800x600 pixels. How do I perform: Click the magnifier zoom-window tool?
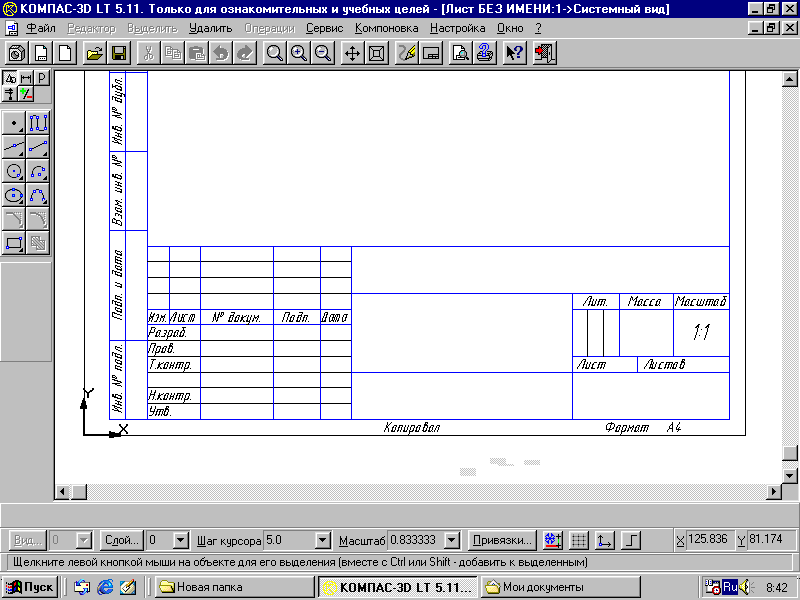[x=274, y=53]
